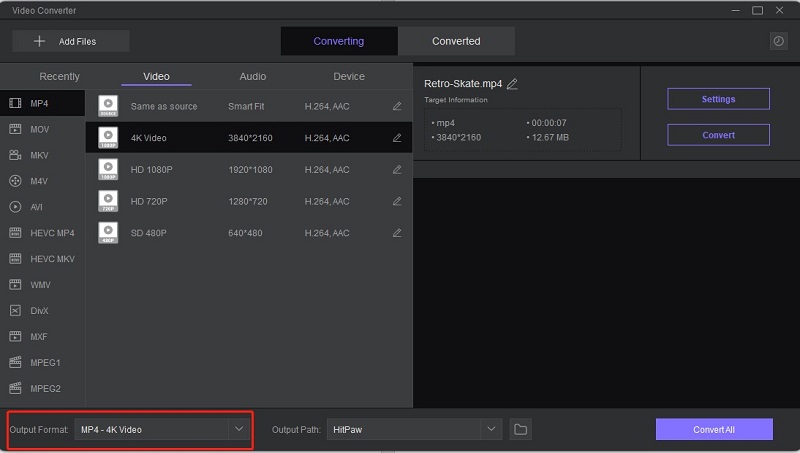Open the Converted tab
The width and height of the screenshot is (800, 453).
(456, 41)
